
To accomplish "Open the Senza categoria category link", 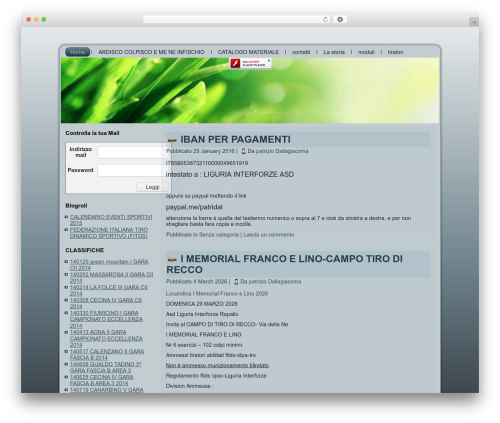I will tap(219, 235).
